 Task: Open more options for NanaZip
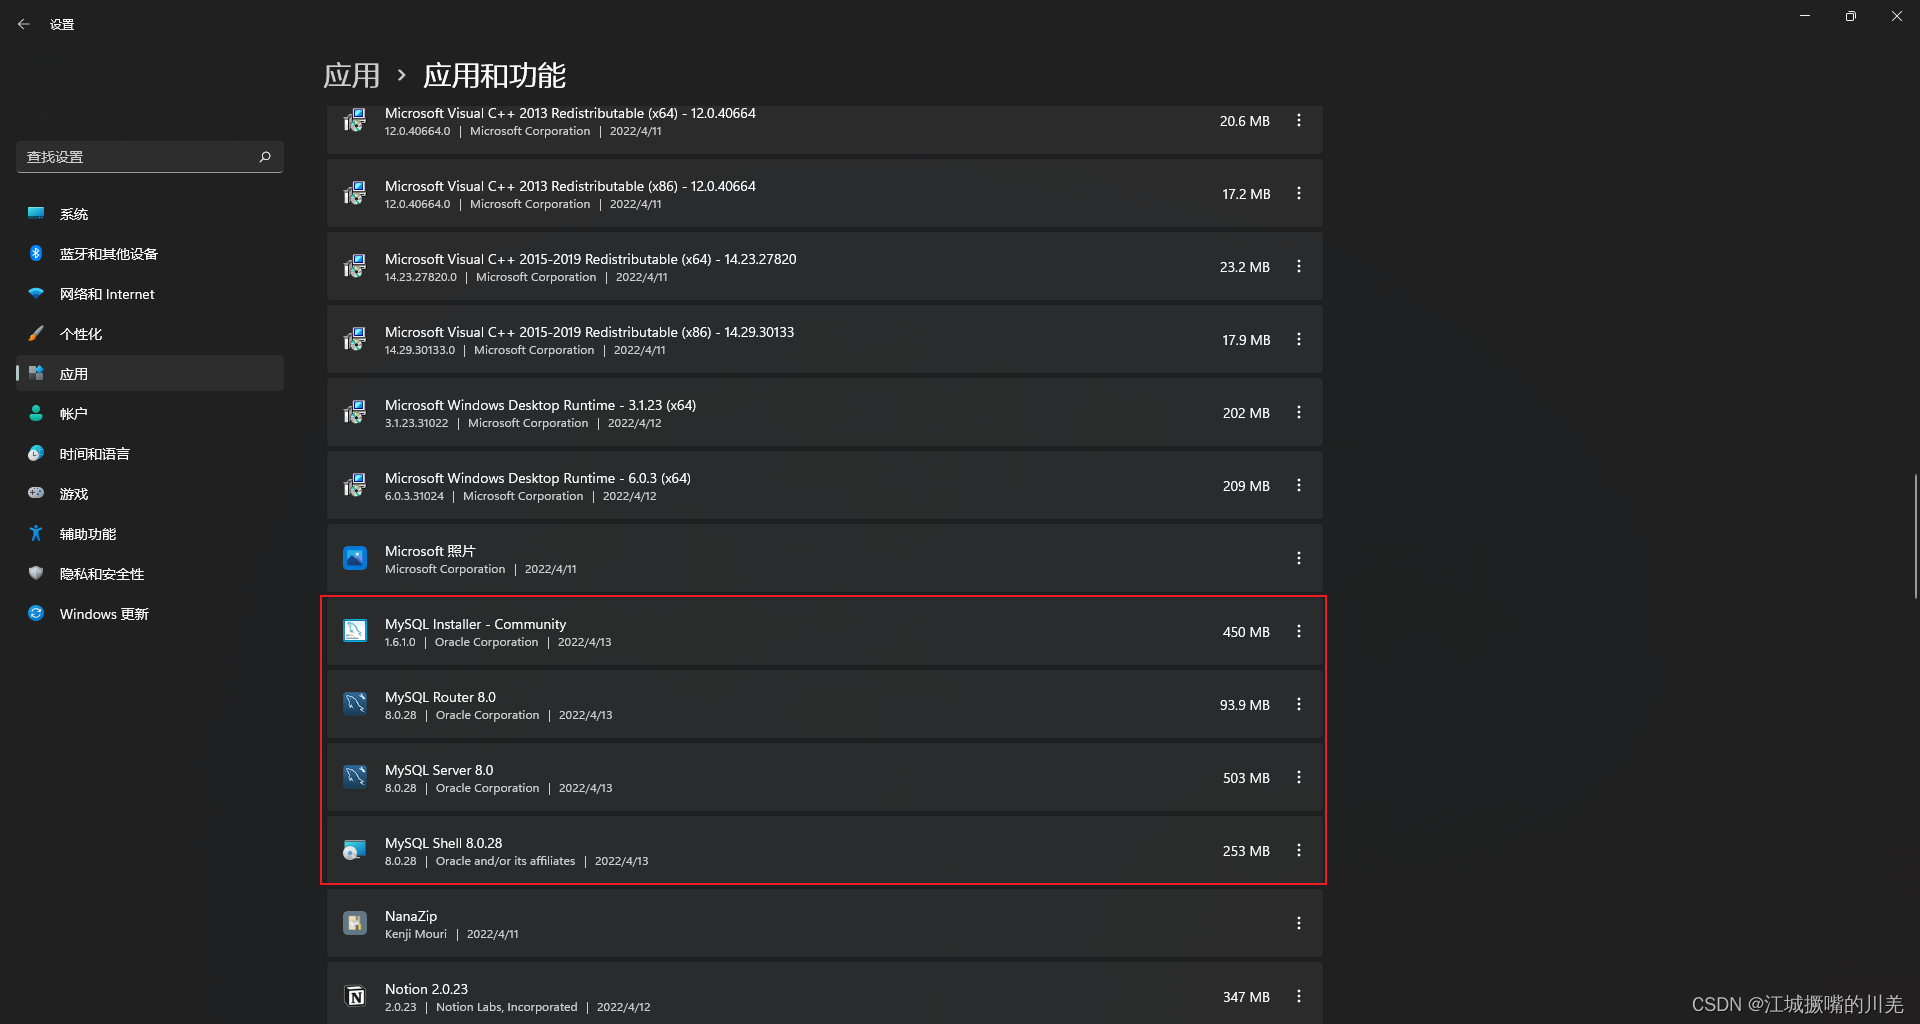pos(1299,924)
